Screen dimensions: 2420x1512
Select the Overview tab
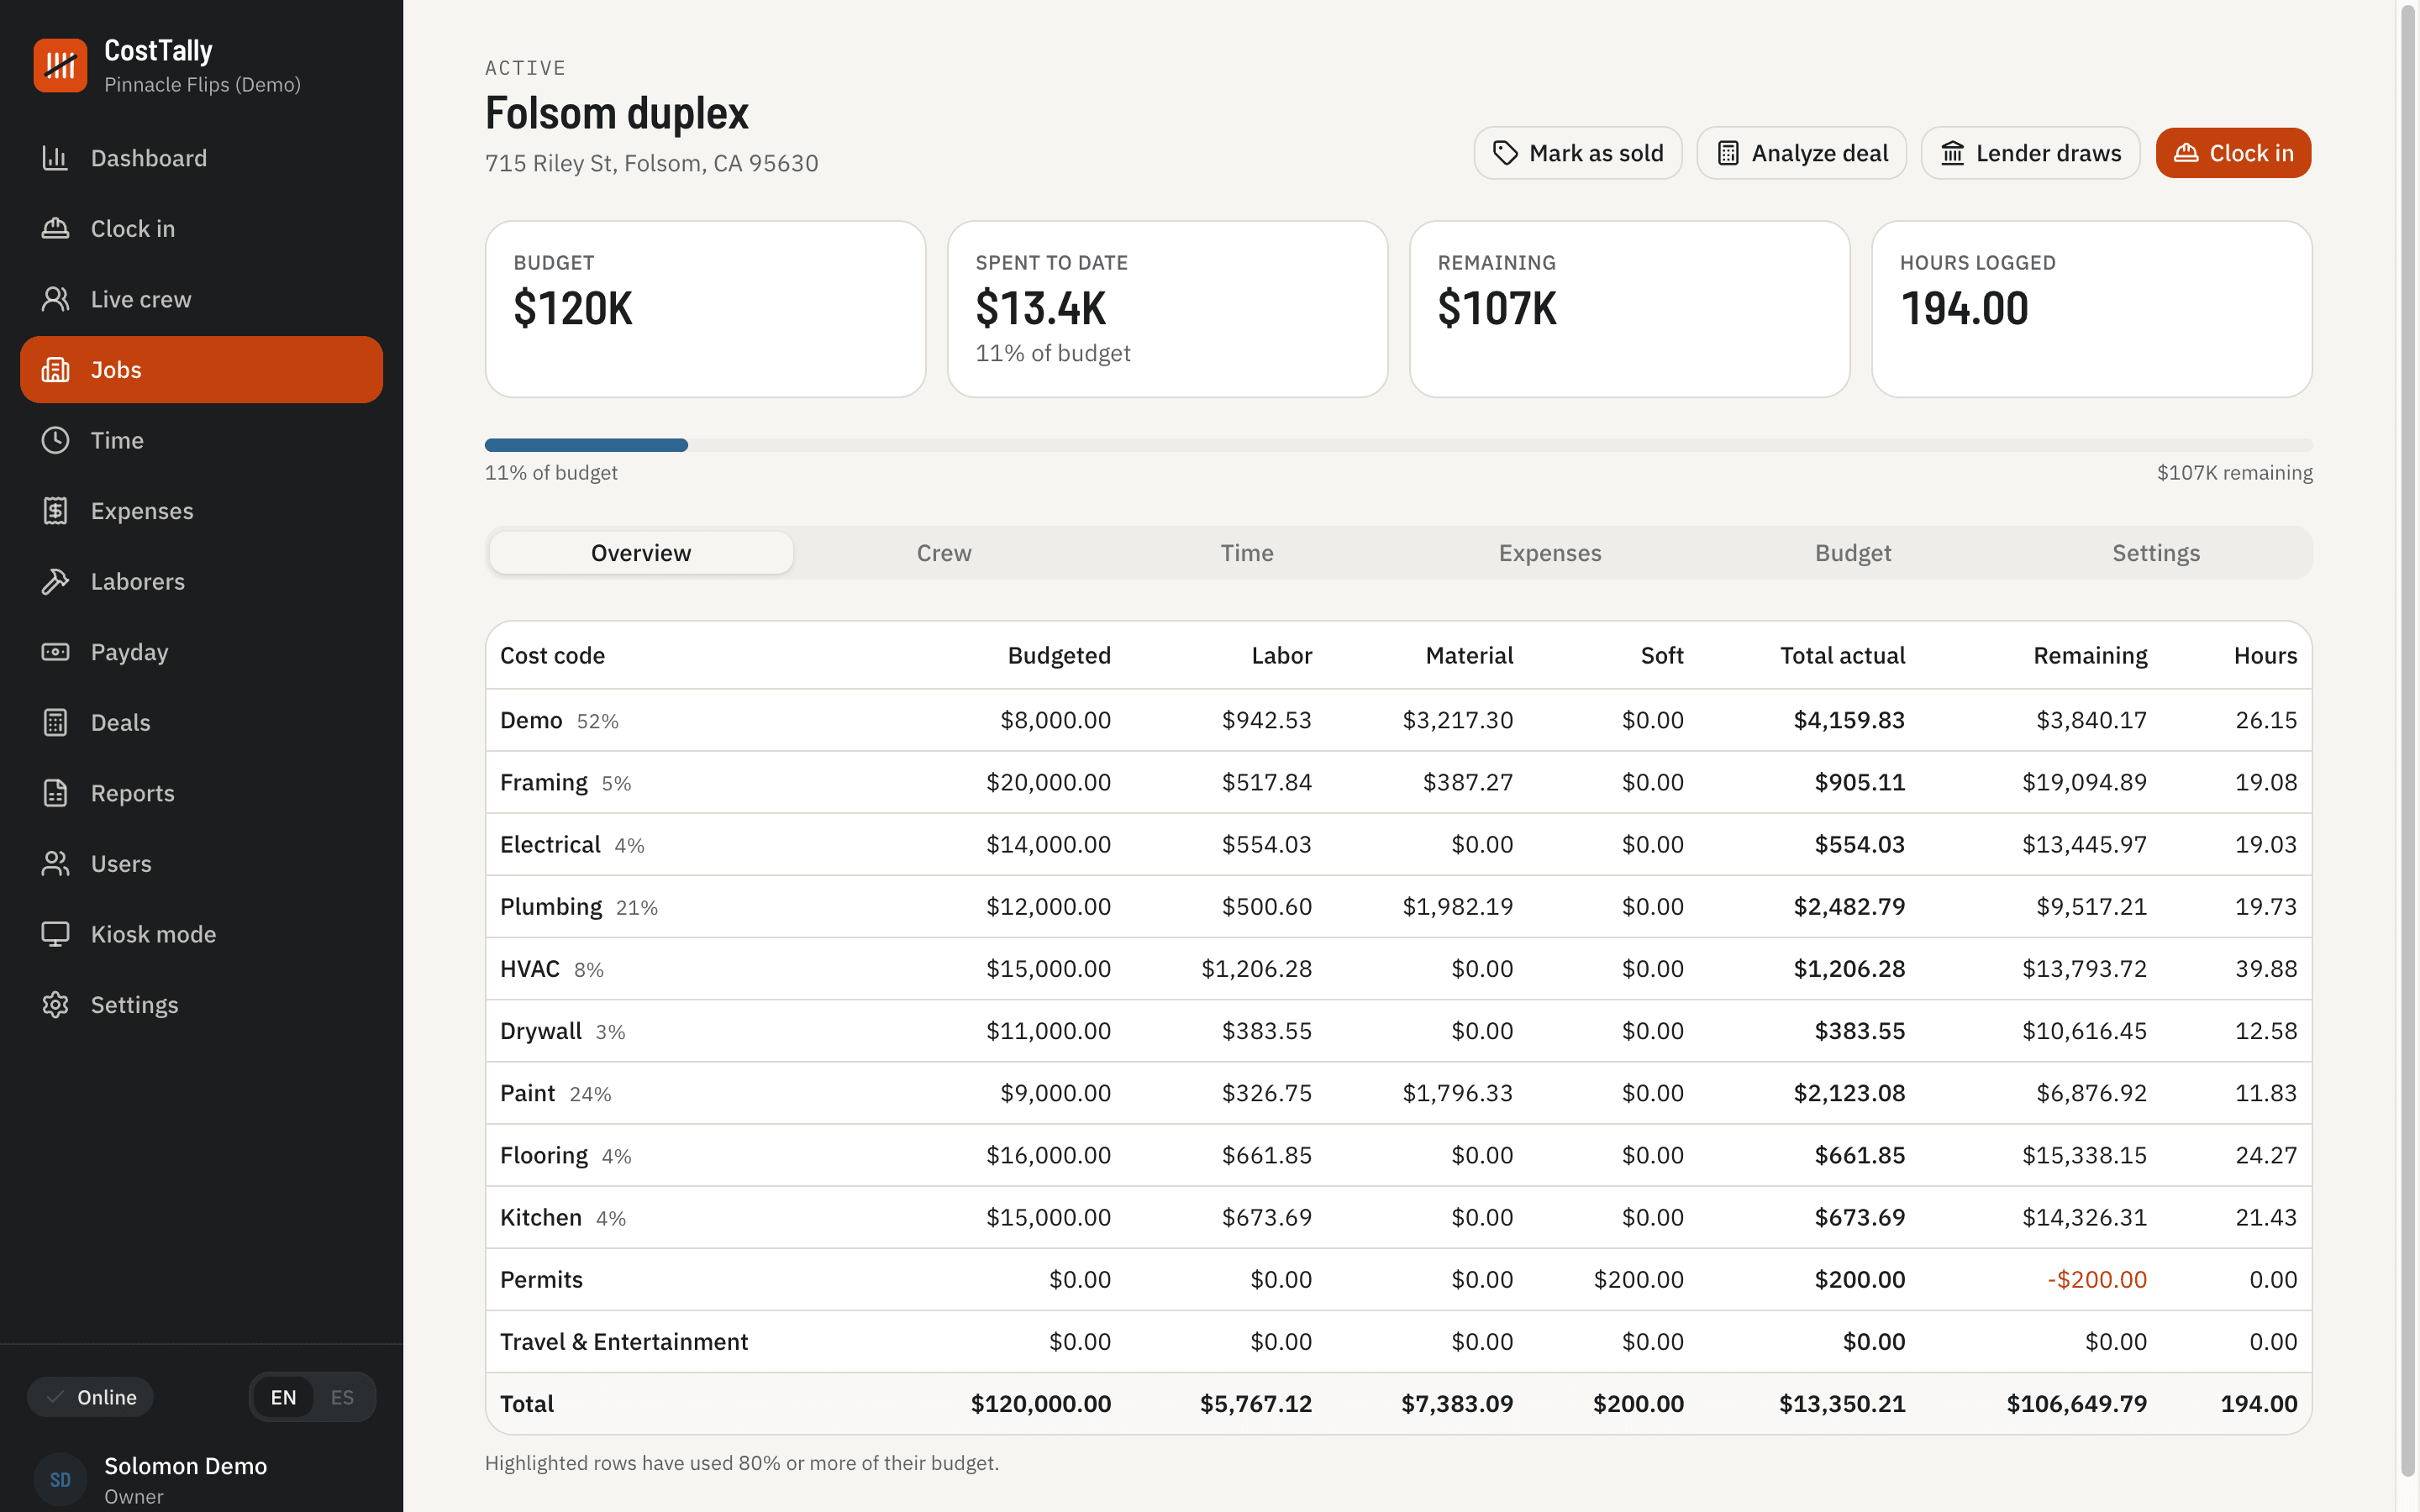641,553
